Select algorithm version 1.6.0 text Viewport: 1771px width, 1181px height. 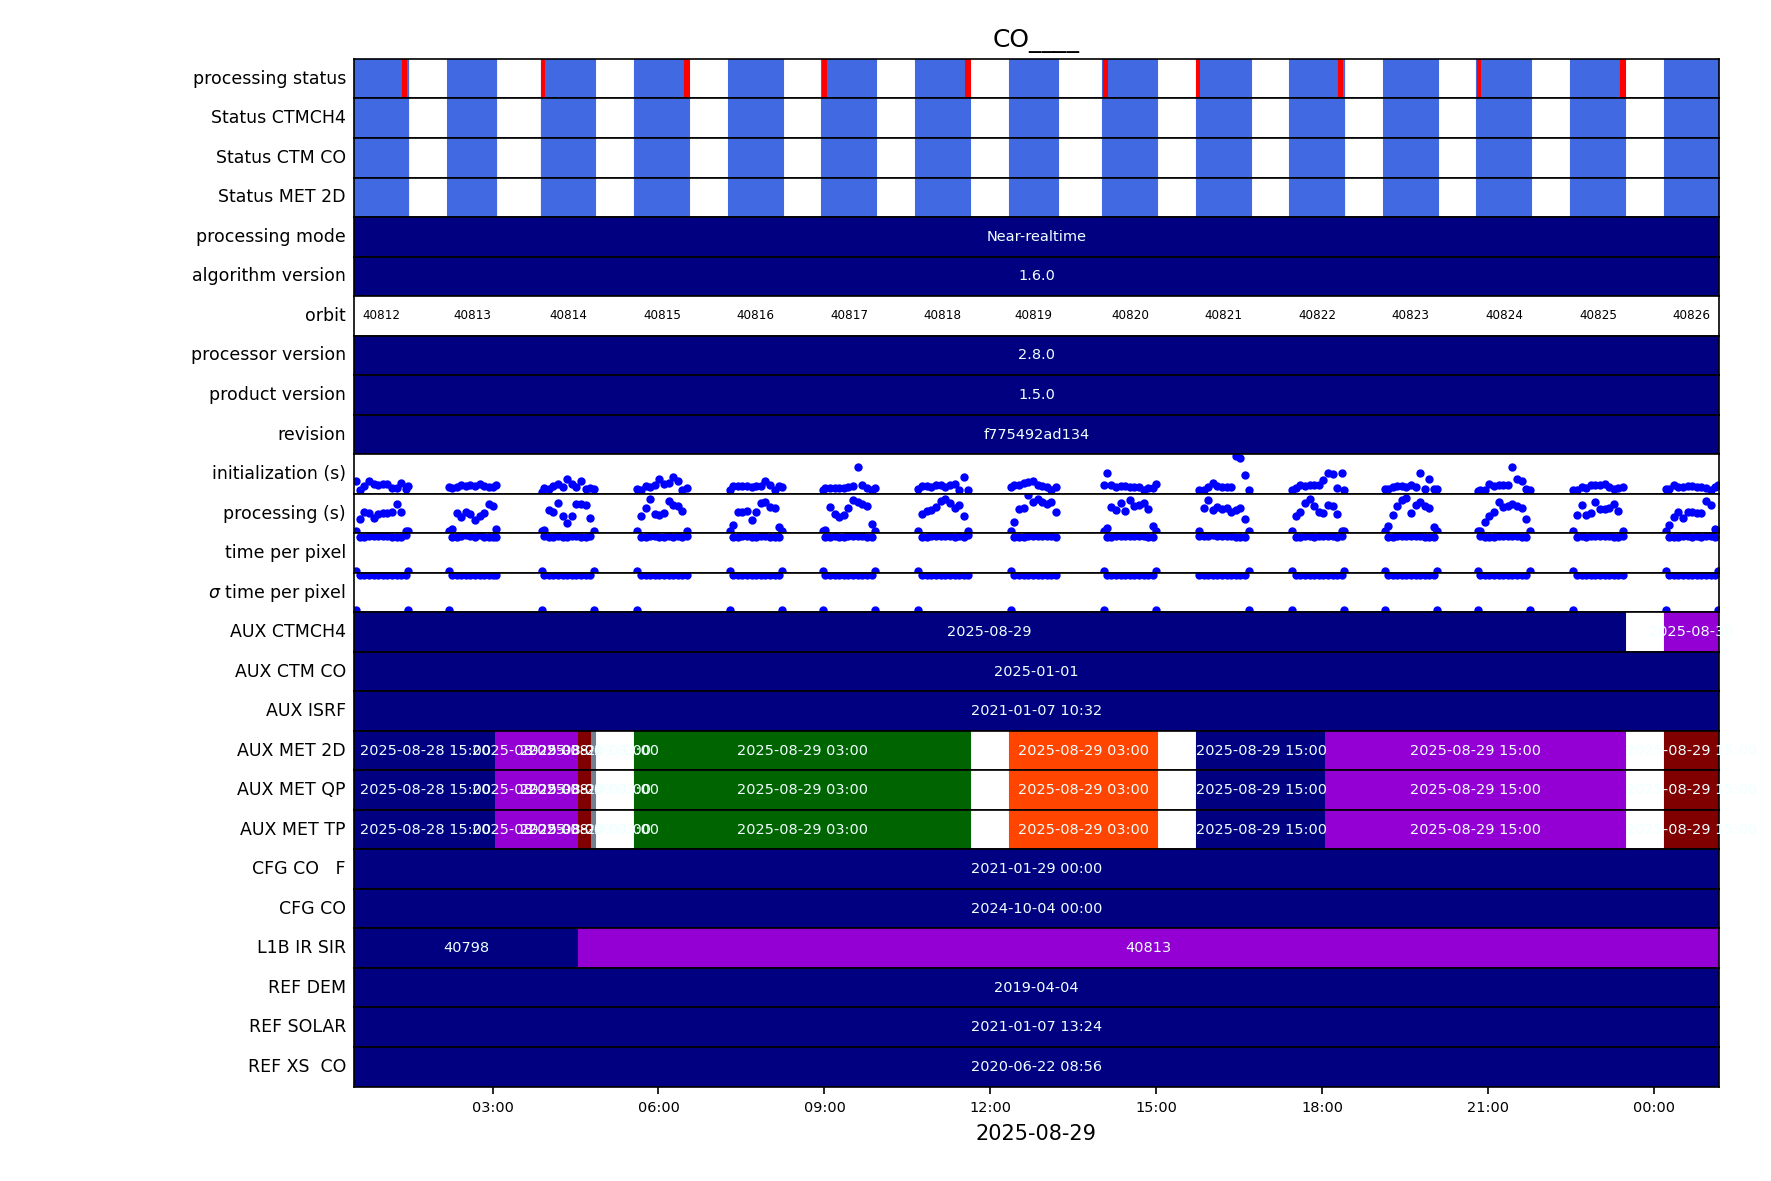1036,276
